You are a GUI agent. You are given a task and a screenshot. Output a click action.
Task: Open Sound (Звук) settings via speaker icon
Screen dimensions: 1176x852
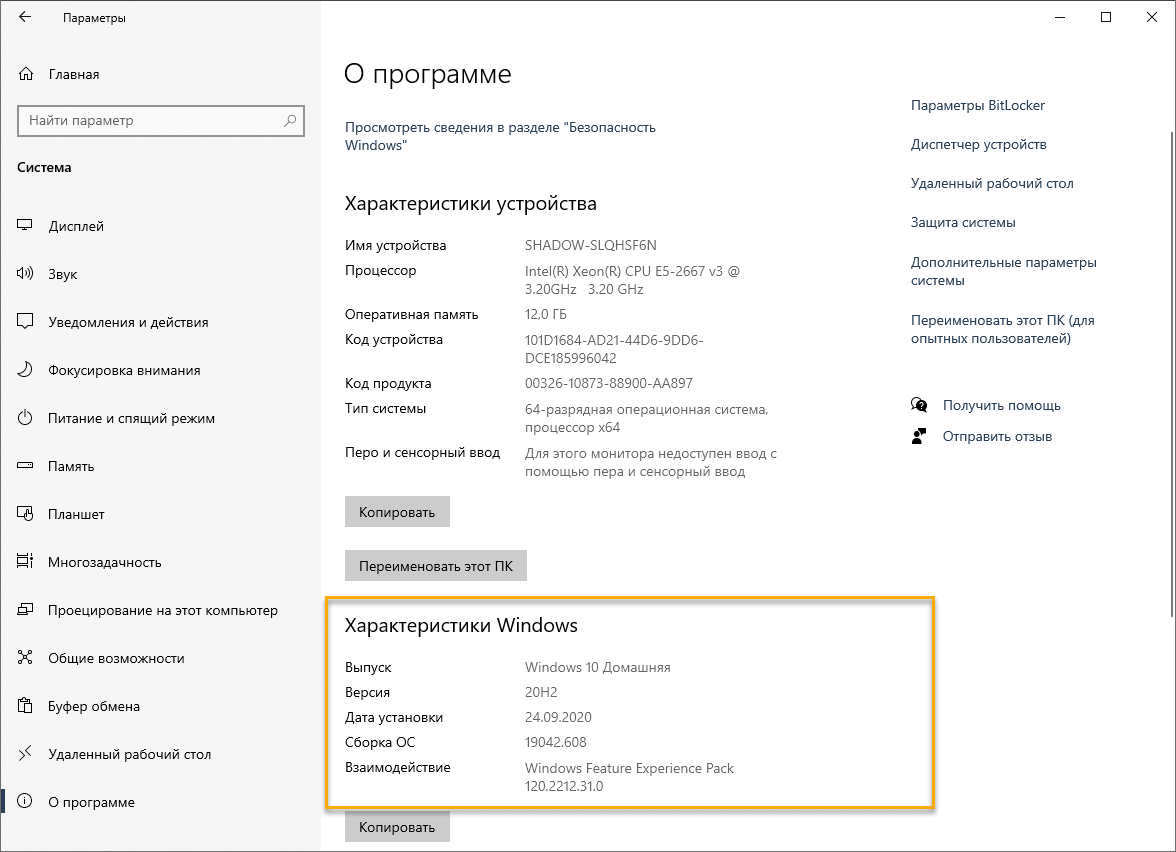click(24, 274)
